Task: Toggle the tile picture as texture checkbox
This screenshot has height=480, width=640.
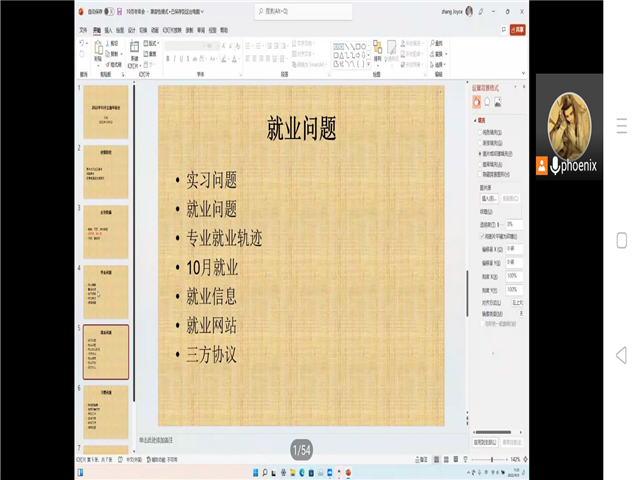Action: point(481,236)
